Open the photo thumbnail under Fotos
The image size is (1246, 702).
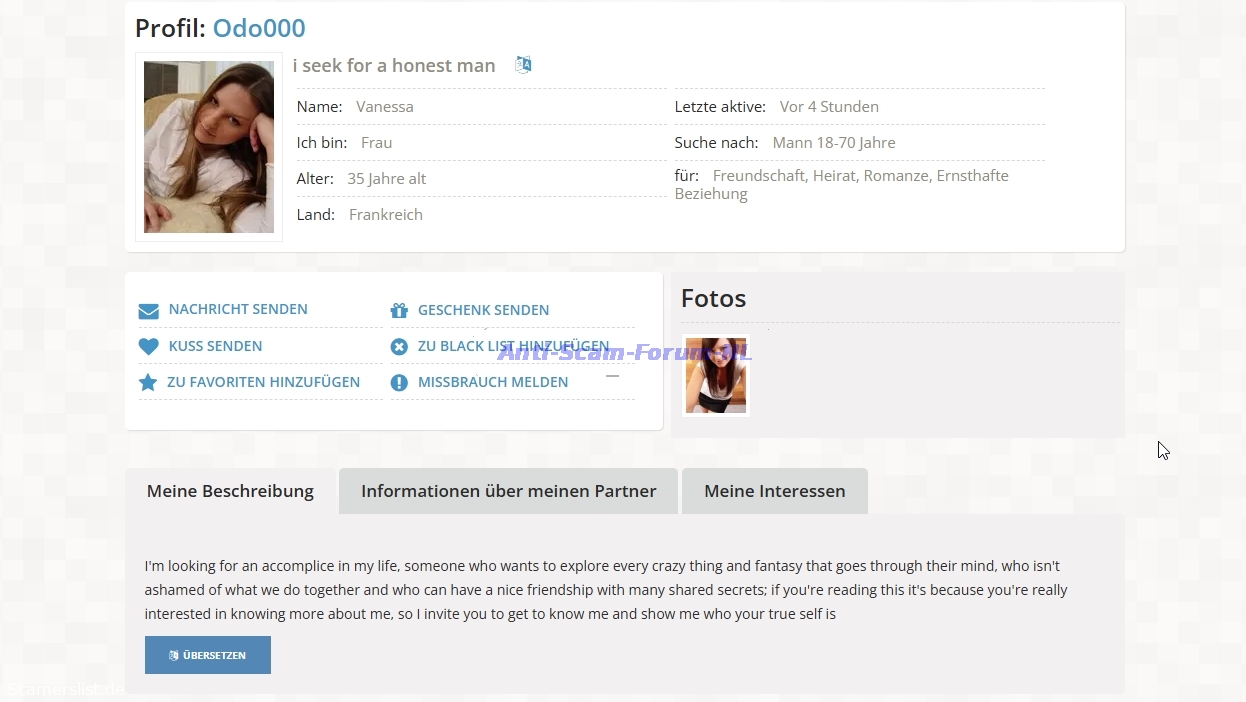click(x=716, y=376)
